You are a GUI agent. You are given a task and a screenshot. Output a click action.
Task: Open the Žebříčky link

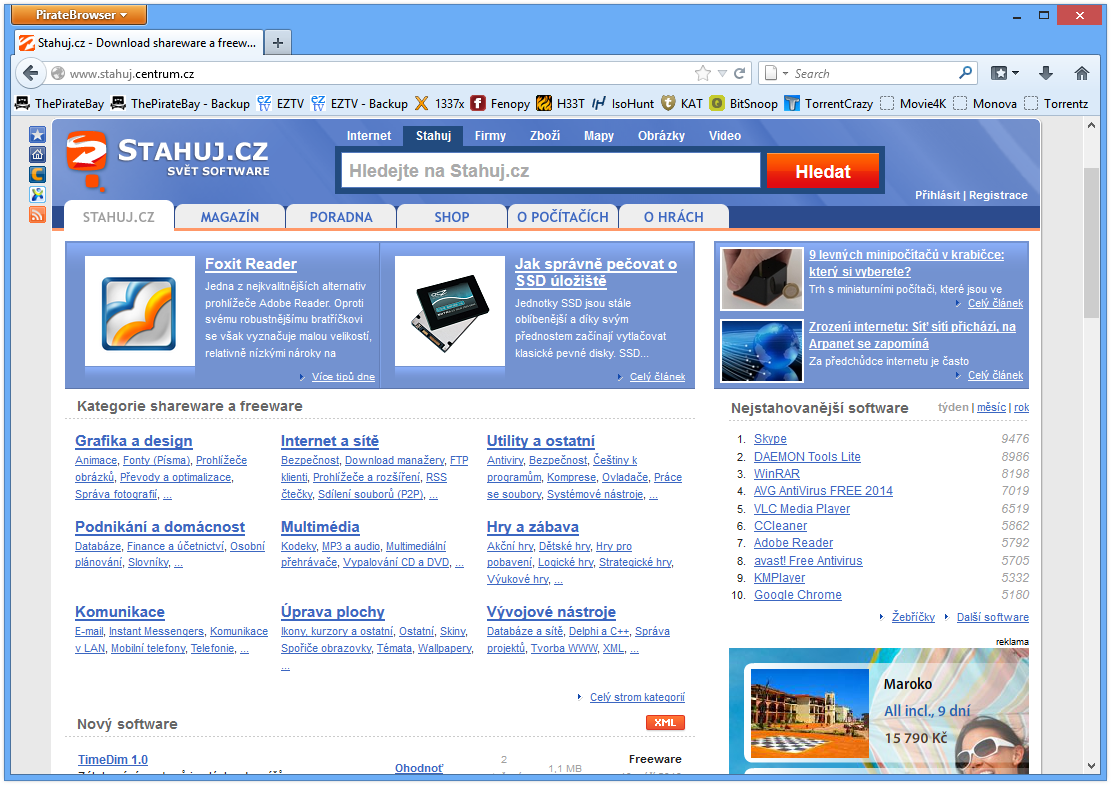pos(913,617)
